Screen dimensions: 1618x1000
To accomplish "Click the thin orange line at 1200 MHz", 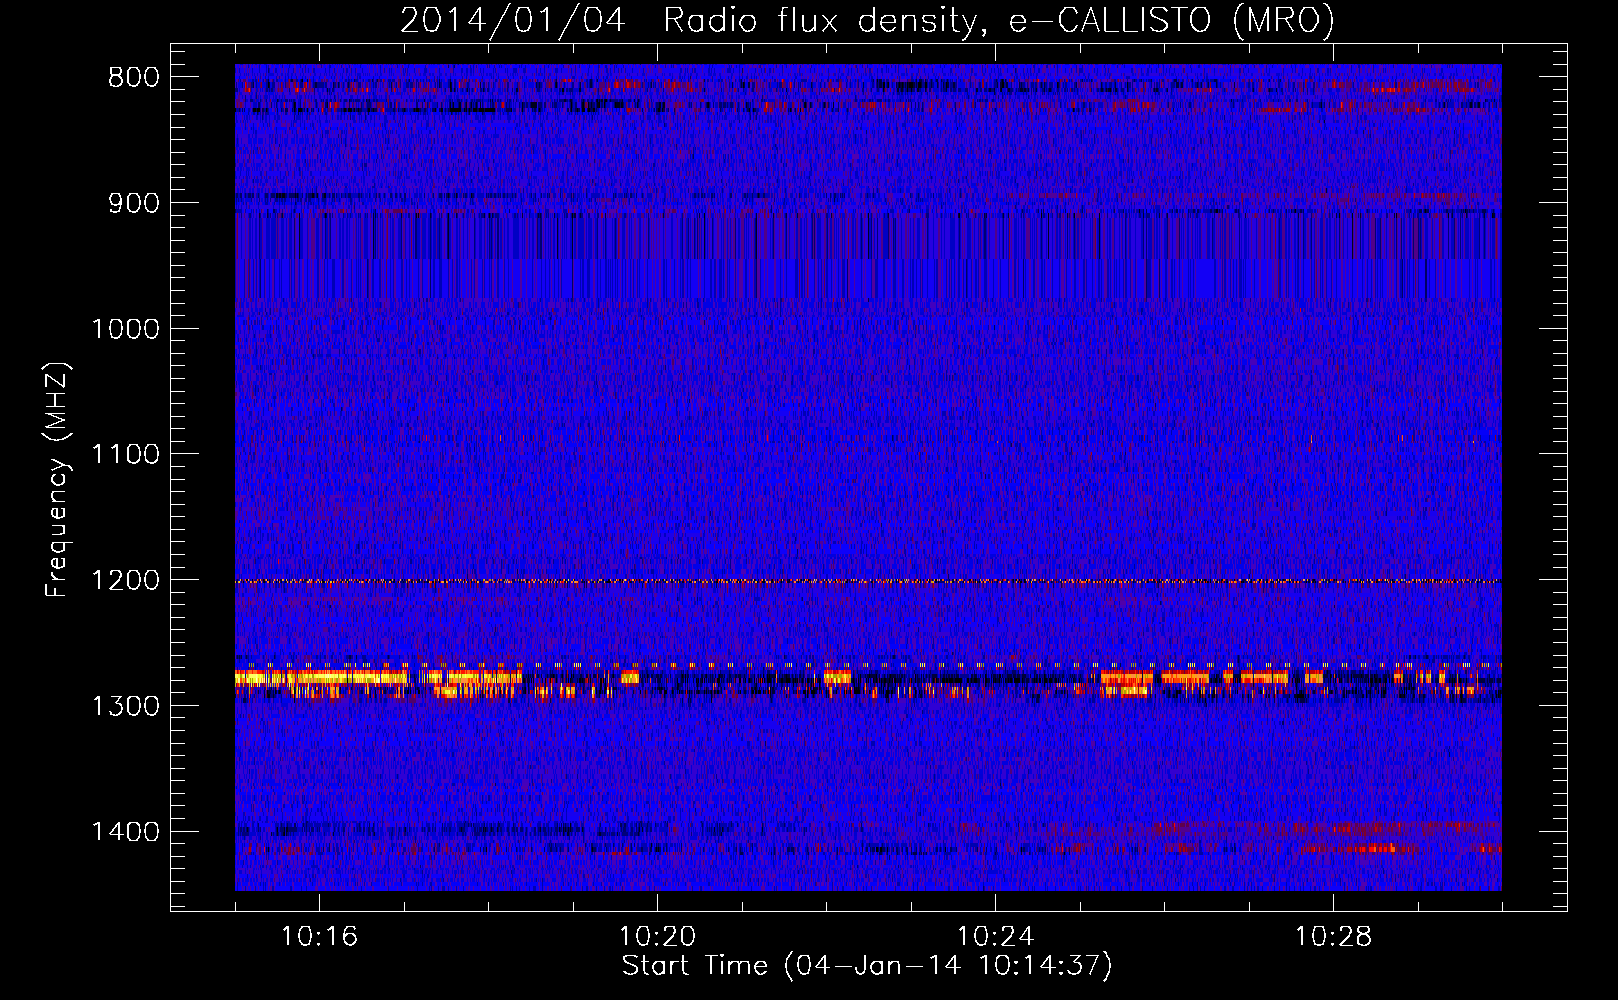I will (x=868, y=581).
